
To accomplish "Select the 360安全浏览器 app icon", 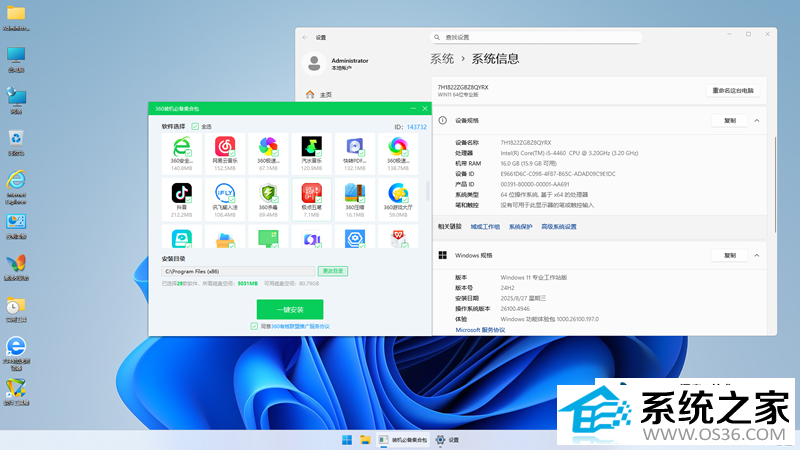I will pyautogui.click(x=182, y=146).
